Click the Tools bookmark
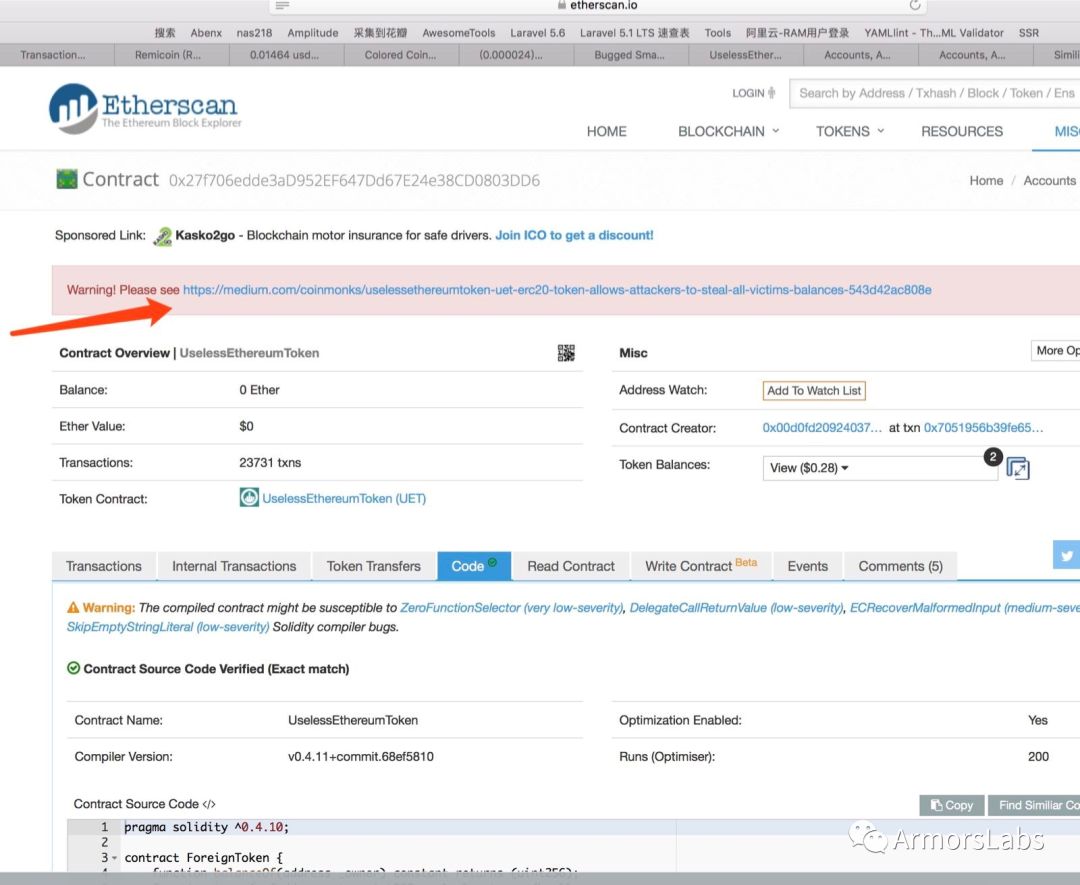Screen dimensions: 1080x885 [x=718, y=33]
